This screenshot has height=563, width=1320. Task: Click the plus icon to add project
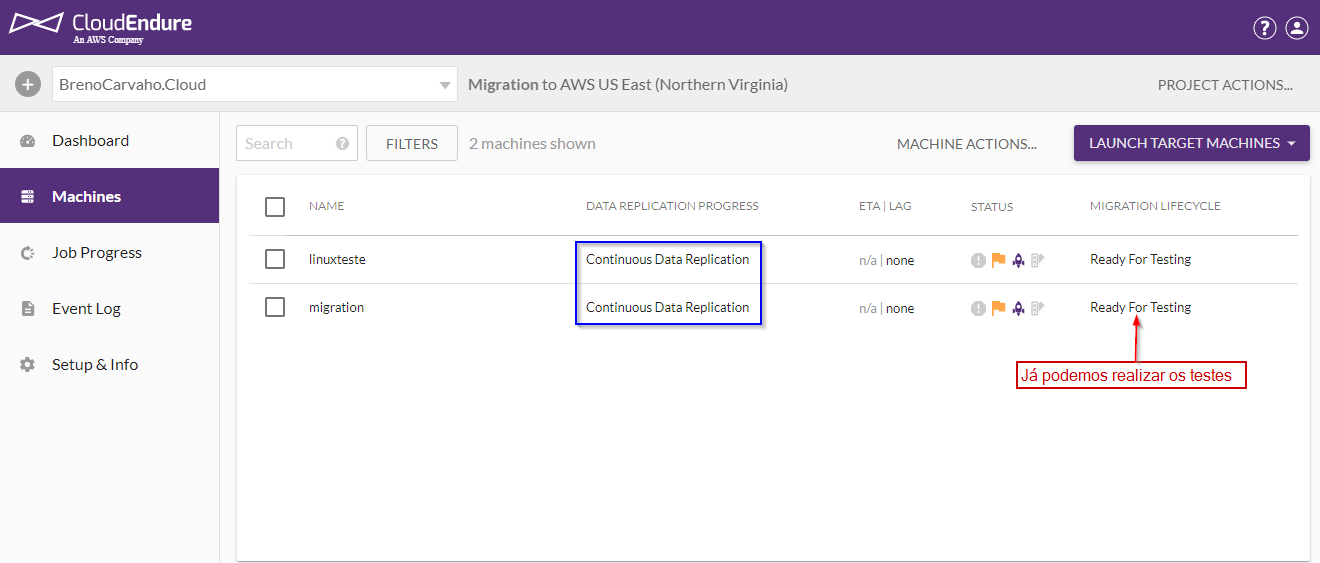tap(28, 85)
